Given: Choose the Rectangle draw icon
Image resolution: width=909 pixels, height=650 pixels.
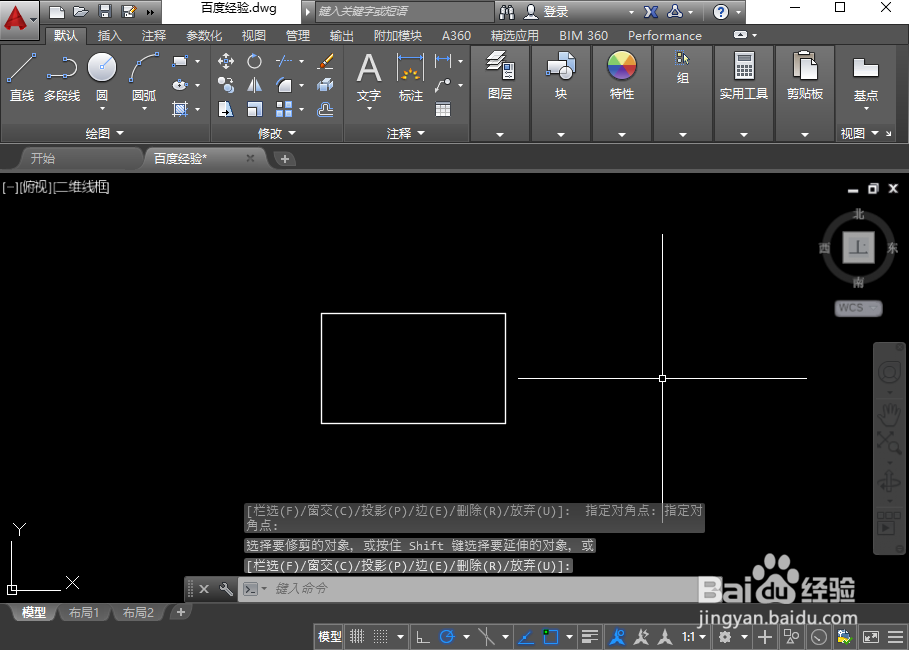Looking at the screenshot, I should pos(180,61).
